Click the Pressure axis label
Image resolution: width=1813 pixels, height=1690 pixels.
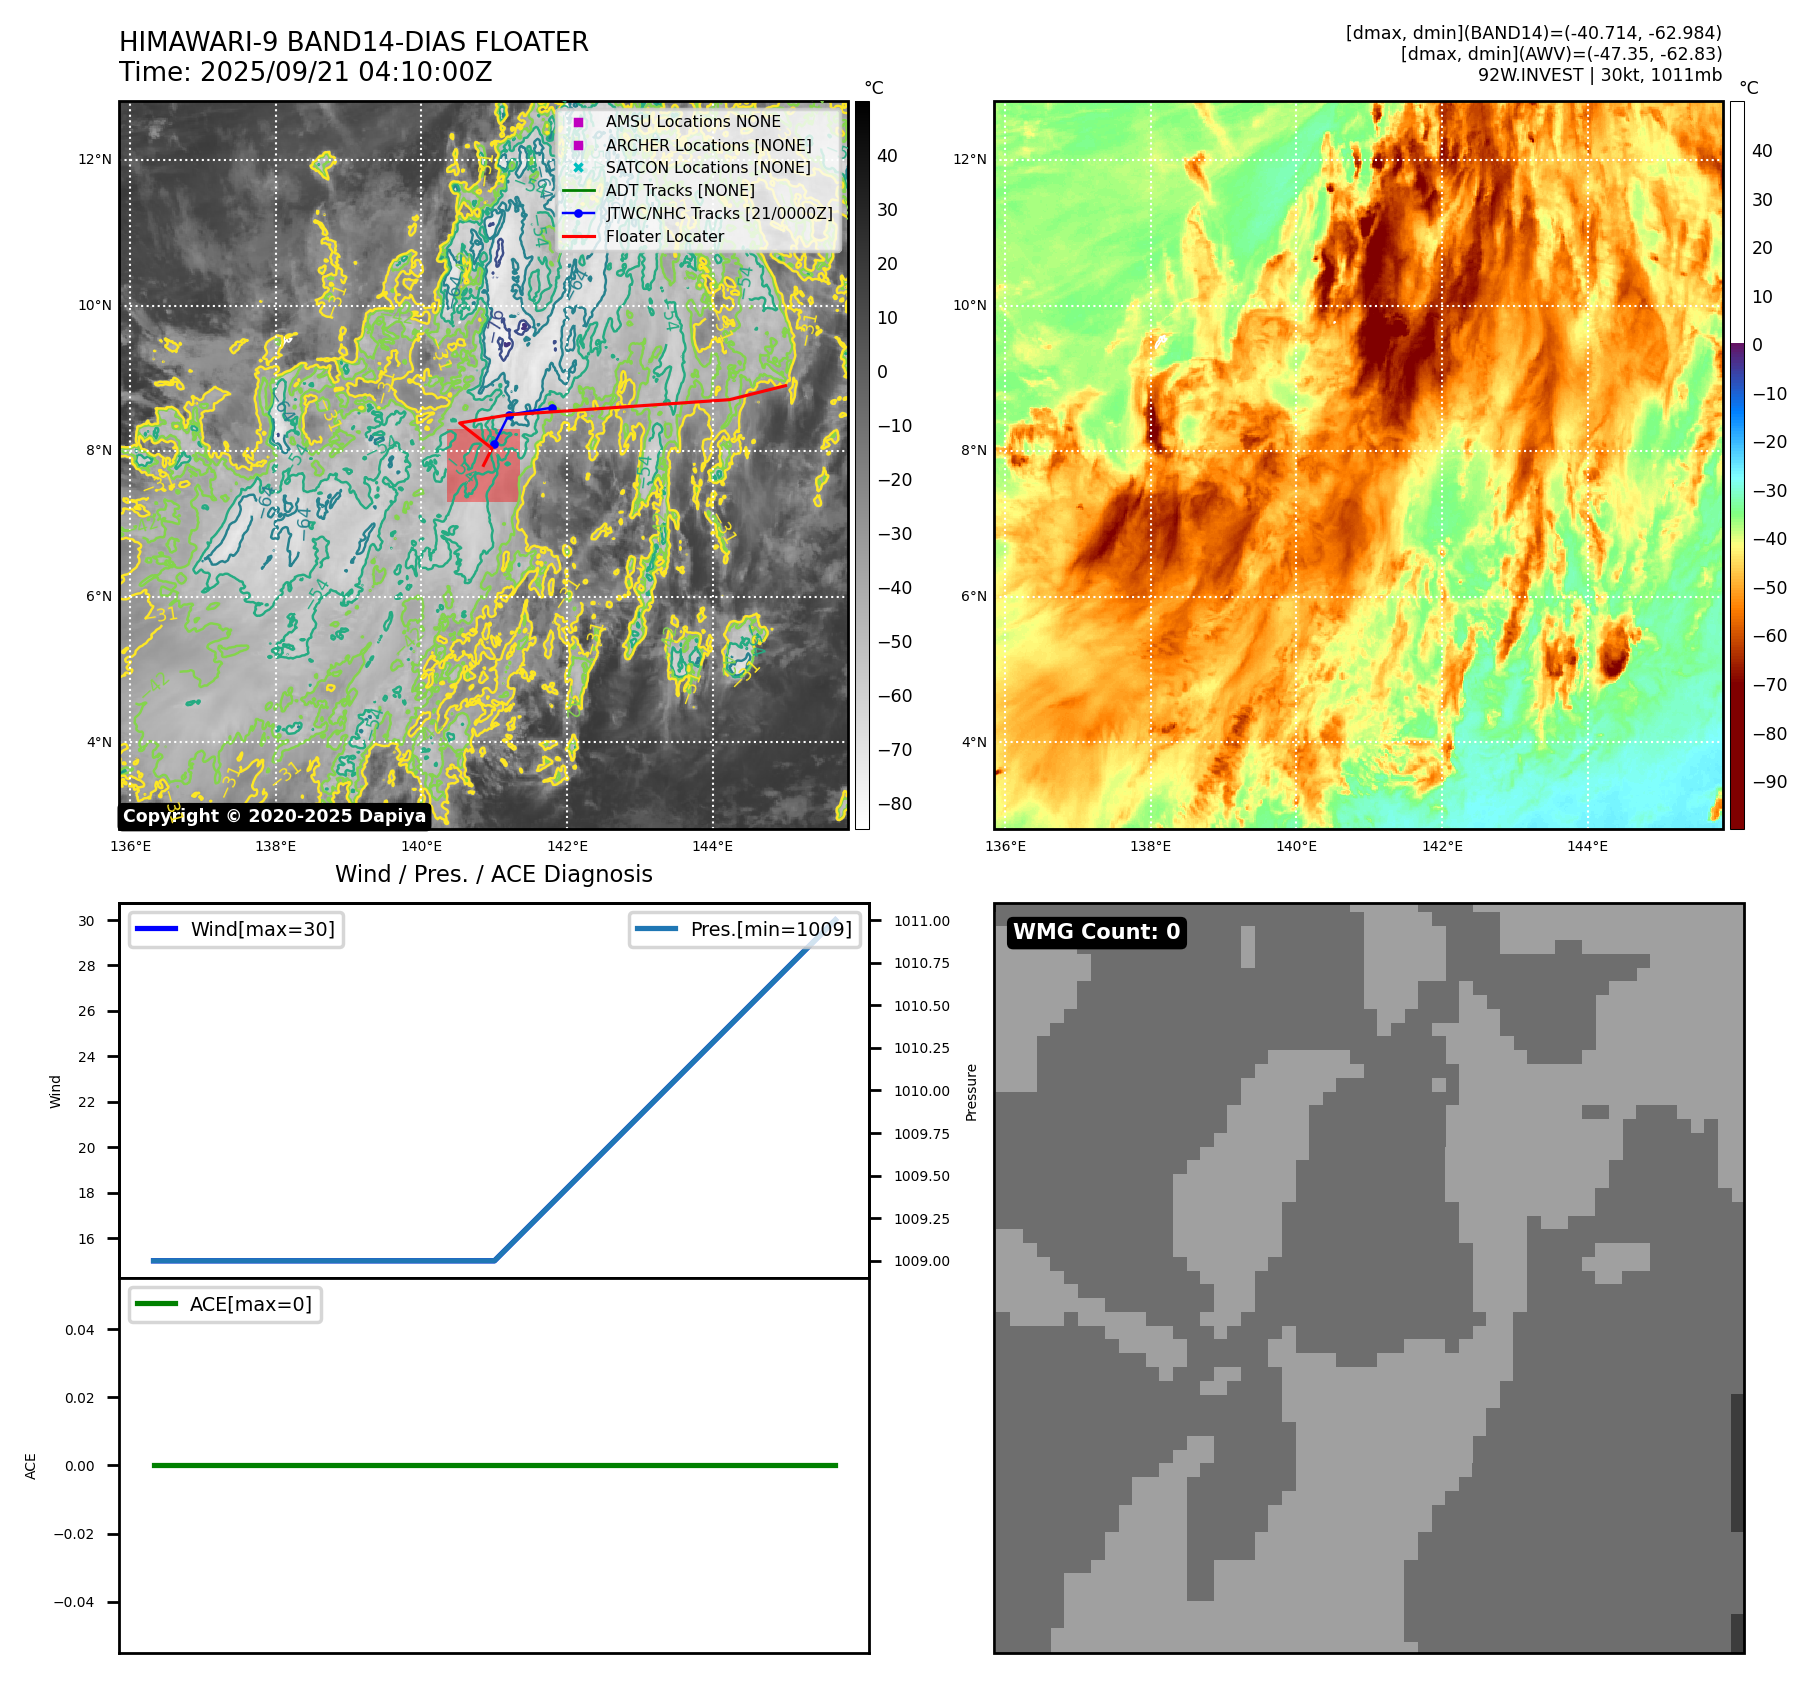click(x=971, y=1092)
